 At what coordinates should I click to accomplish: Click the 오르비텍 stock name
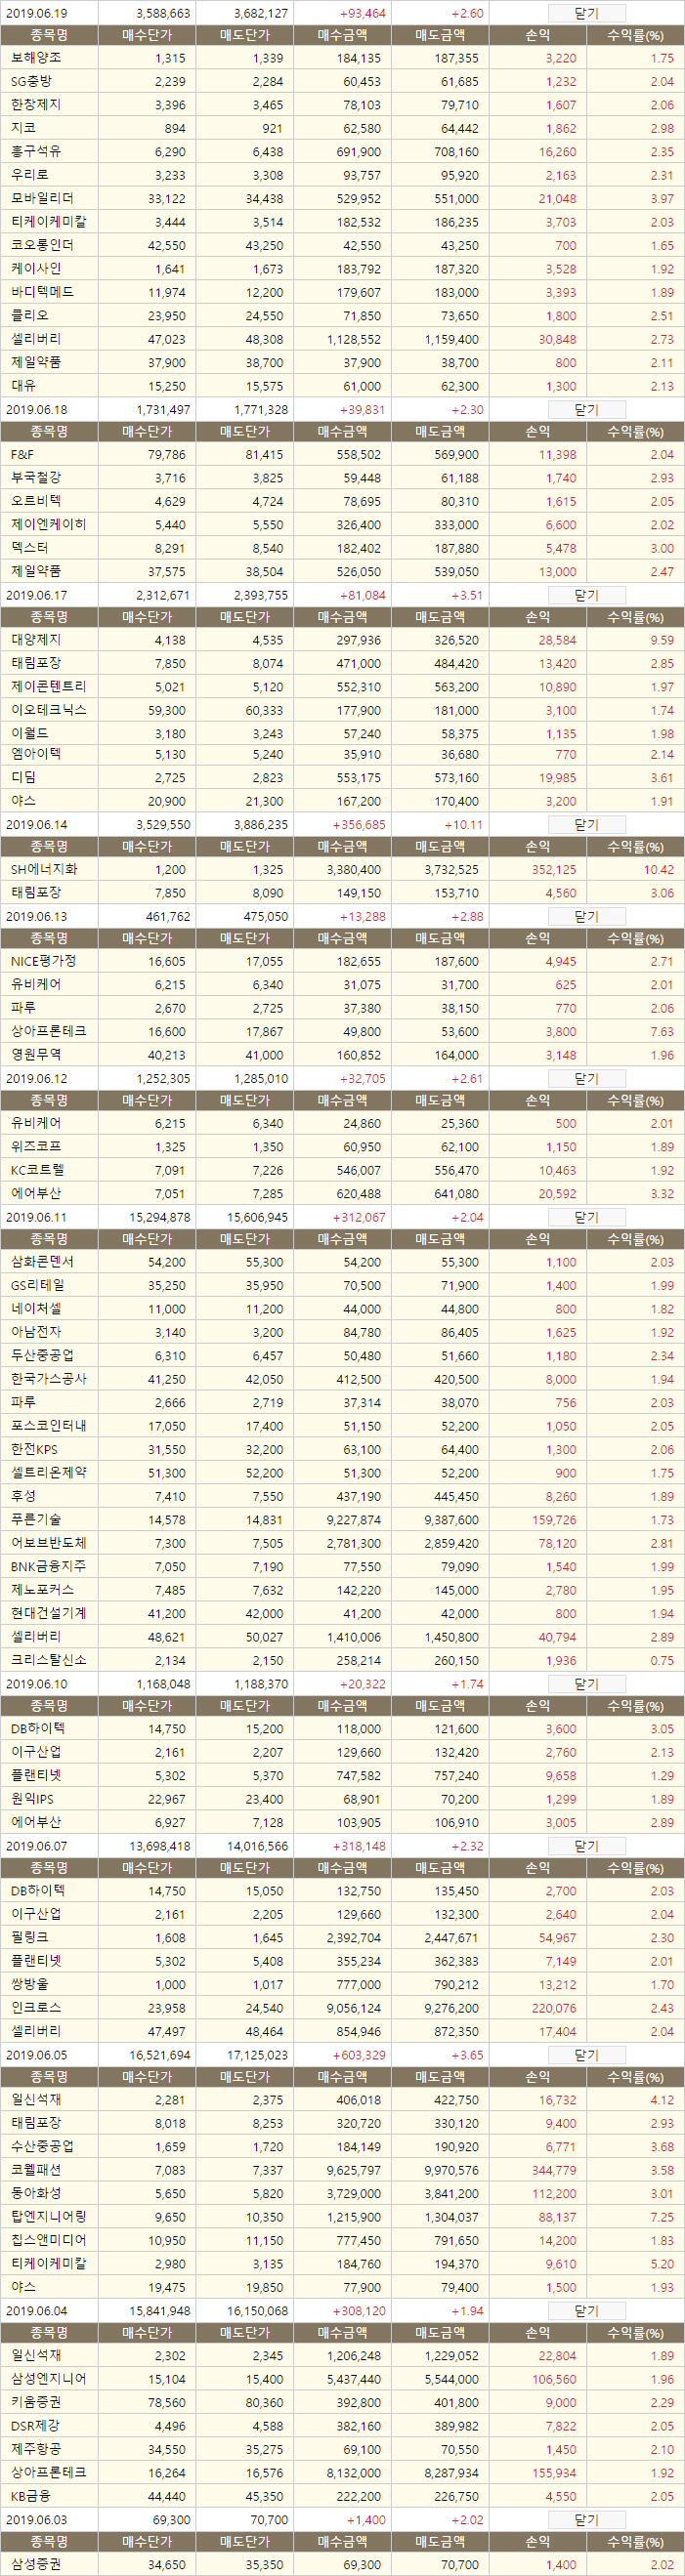(35, 501)
